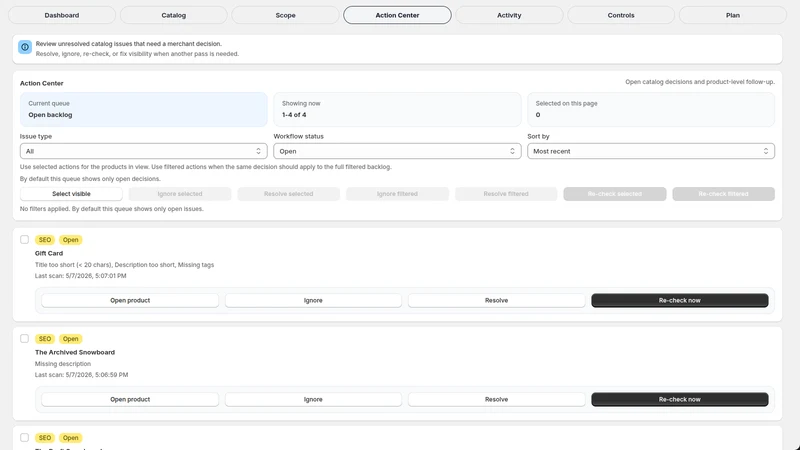The image size is (800, 450).
Task: Ignore The Archived Snowboard issue
Action: coord(313,399)
